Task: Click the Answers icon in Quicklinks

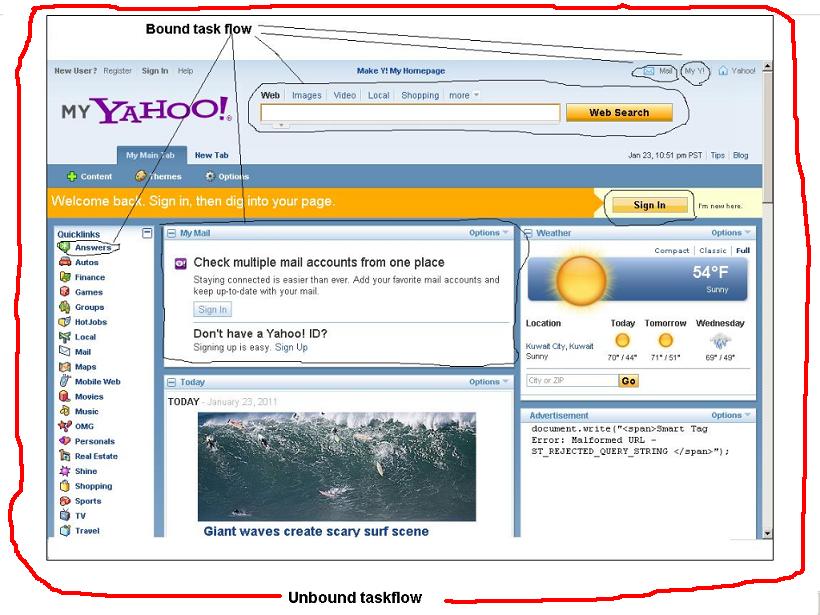Action: tap(64, 247)
